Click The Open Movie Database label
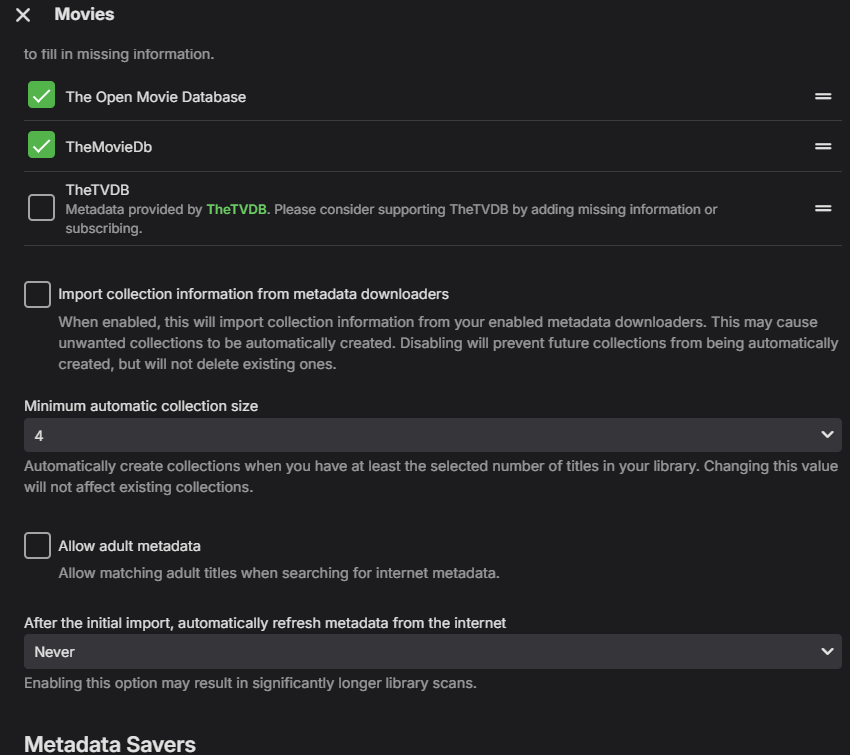 [155, 97]
